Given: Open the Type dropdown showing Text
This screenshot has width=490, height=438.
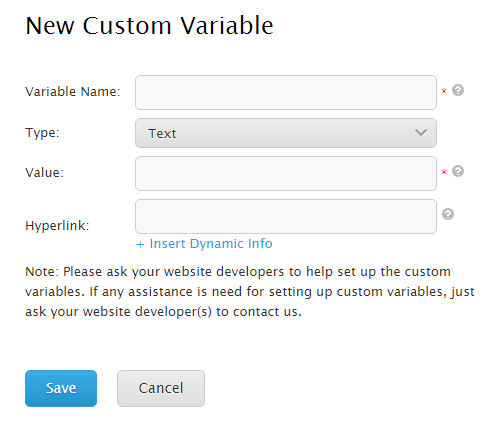Looking at the screenshot, I should 286,133.
